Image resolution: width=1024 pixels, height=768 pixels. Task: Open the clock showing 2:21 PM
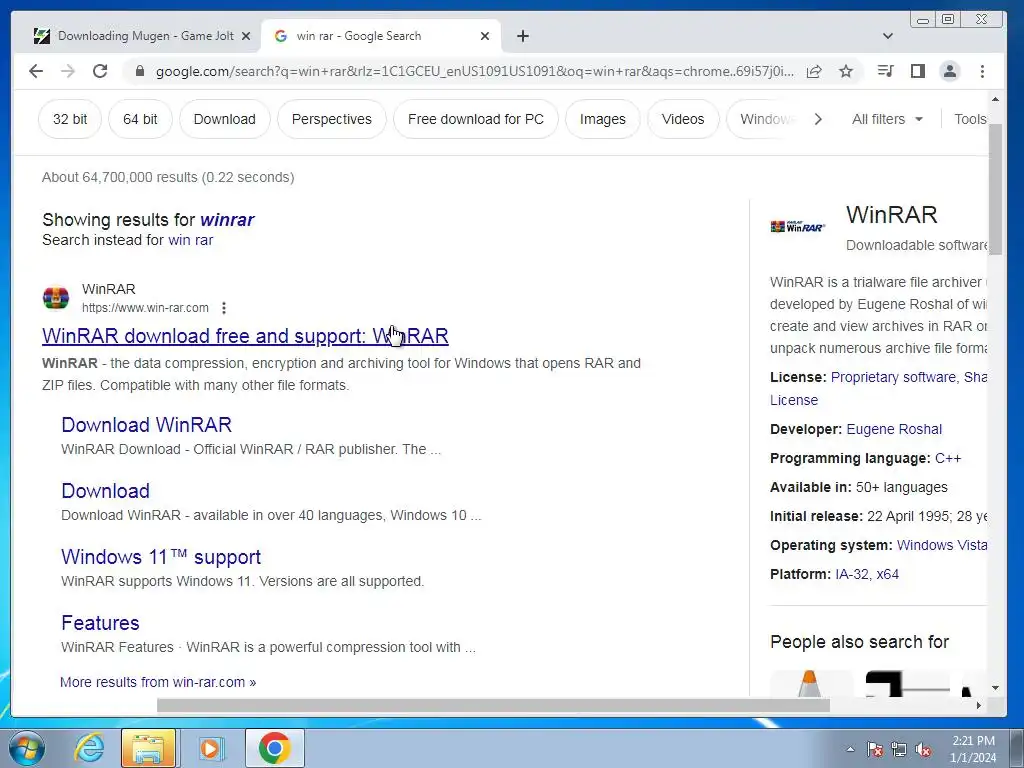[x=973, y=749]
